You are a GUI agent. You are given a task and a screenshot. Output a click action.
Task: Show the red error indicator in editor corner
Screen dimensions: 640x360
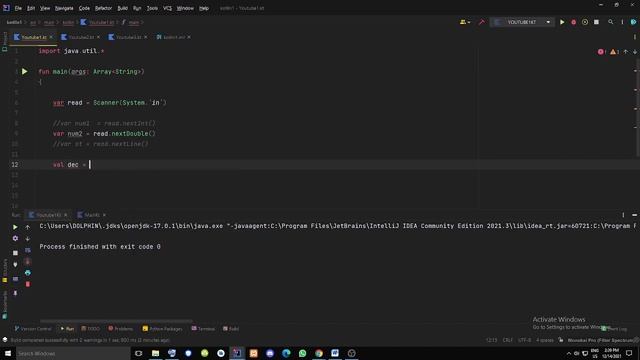coord(602,52)
